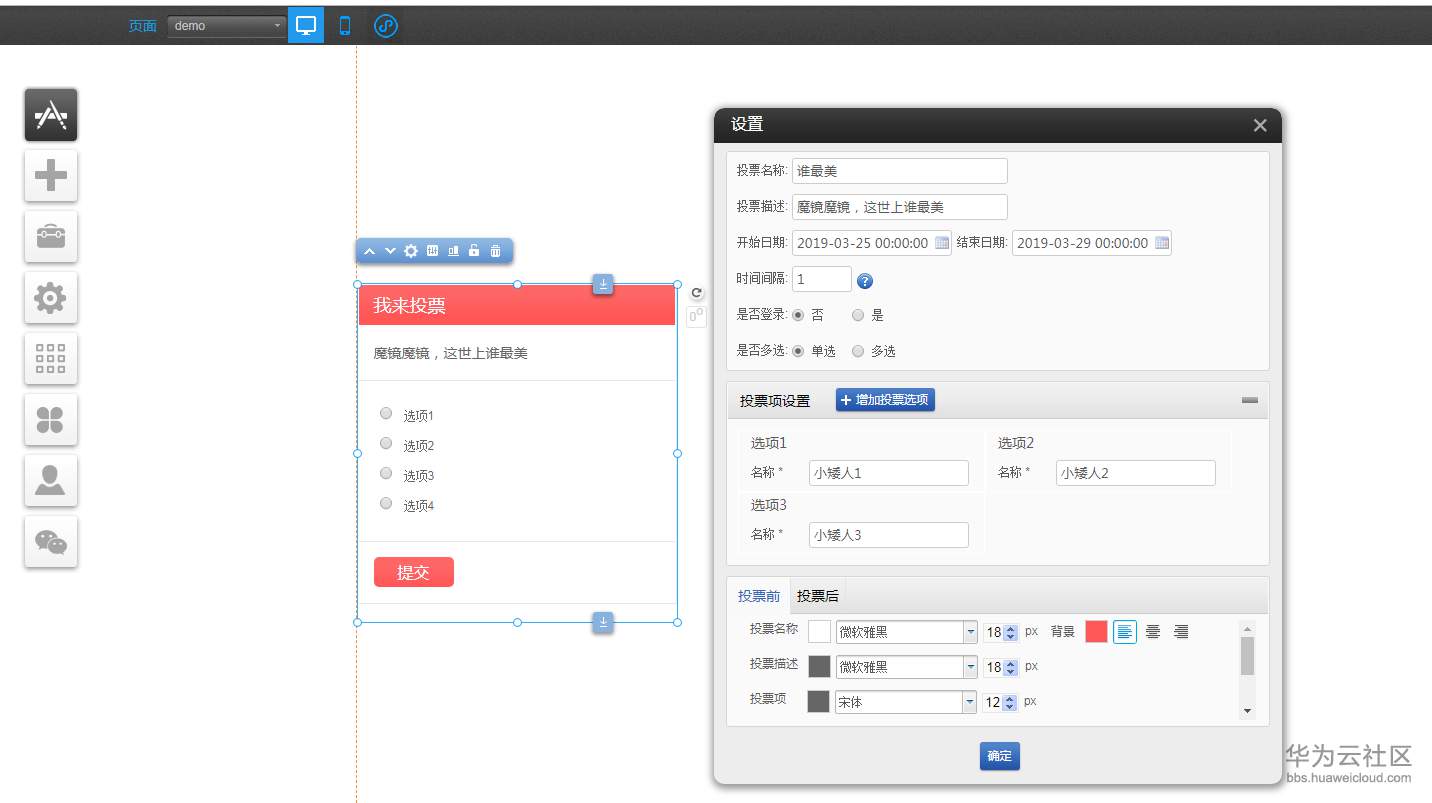This screenshot has height=803, width=1432.
Task: Close the 设置 dialog
Action: (1260, 125)
